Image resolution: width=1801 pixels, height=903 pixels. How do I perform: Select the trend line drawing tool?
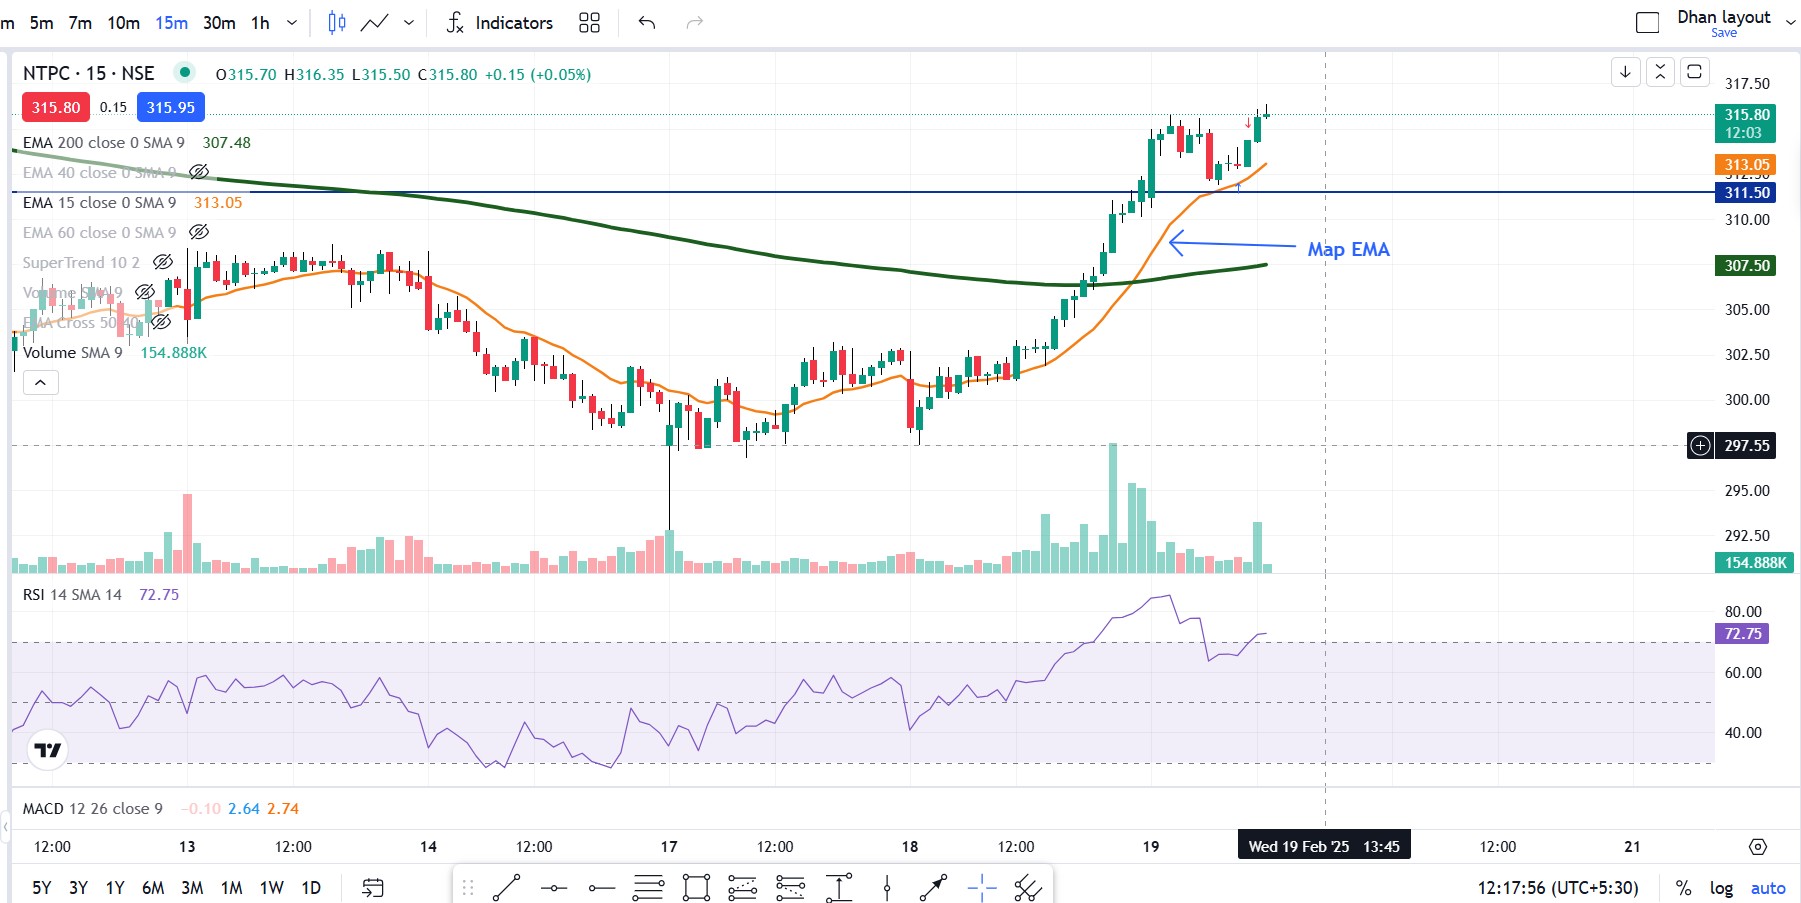(506, 887)
